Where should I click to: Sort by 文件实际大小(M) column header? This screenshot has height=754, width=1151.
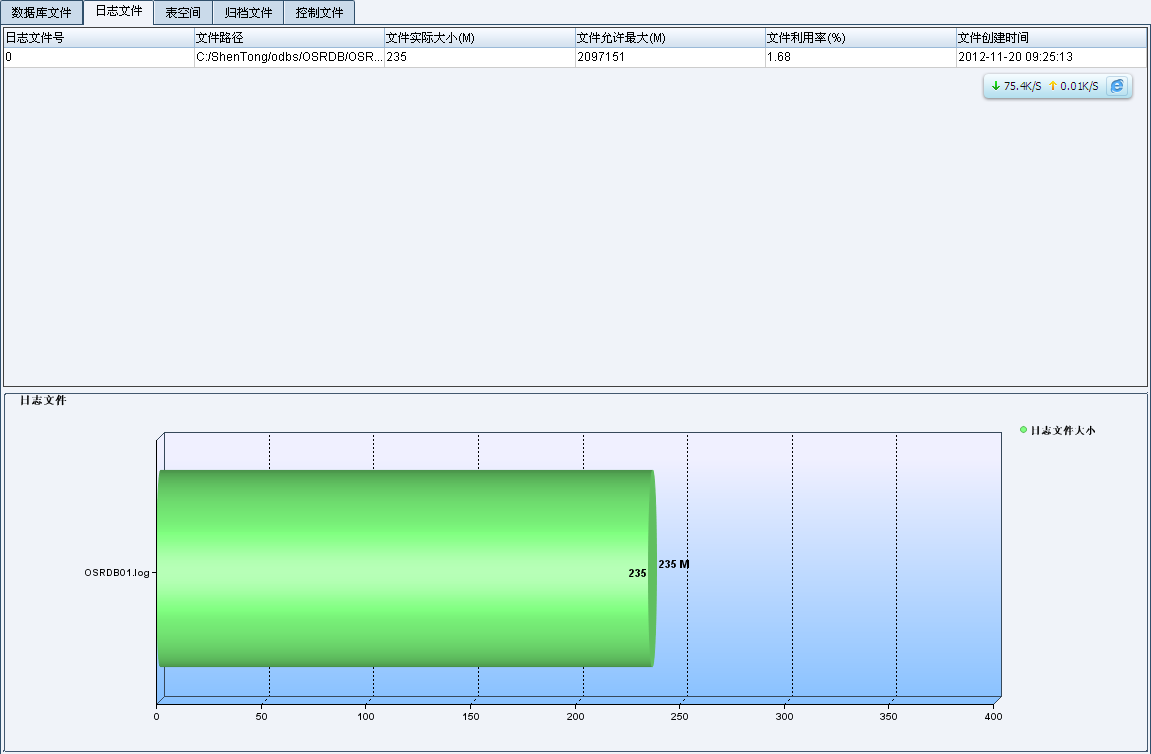479,38
